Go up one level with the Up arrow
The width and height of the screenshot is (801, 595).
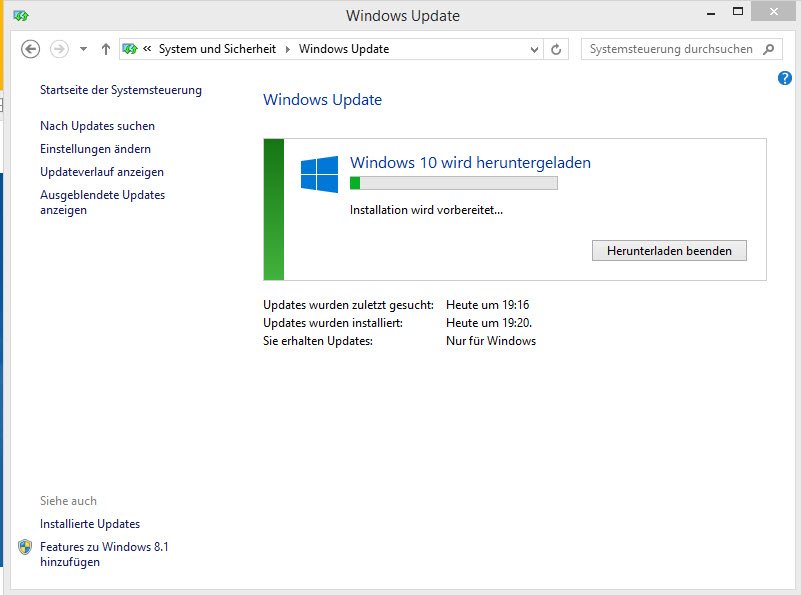pyautogui.click(x=106, y=49)
